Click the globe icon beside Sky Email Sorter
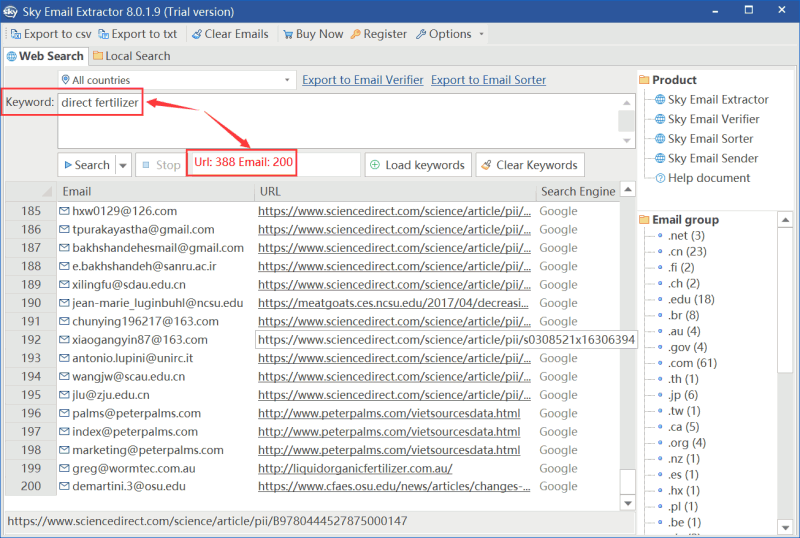 point(660,138)
